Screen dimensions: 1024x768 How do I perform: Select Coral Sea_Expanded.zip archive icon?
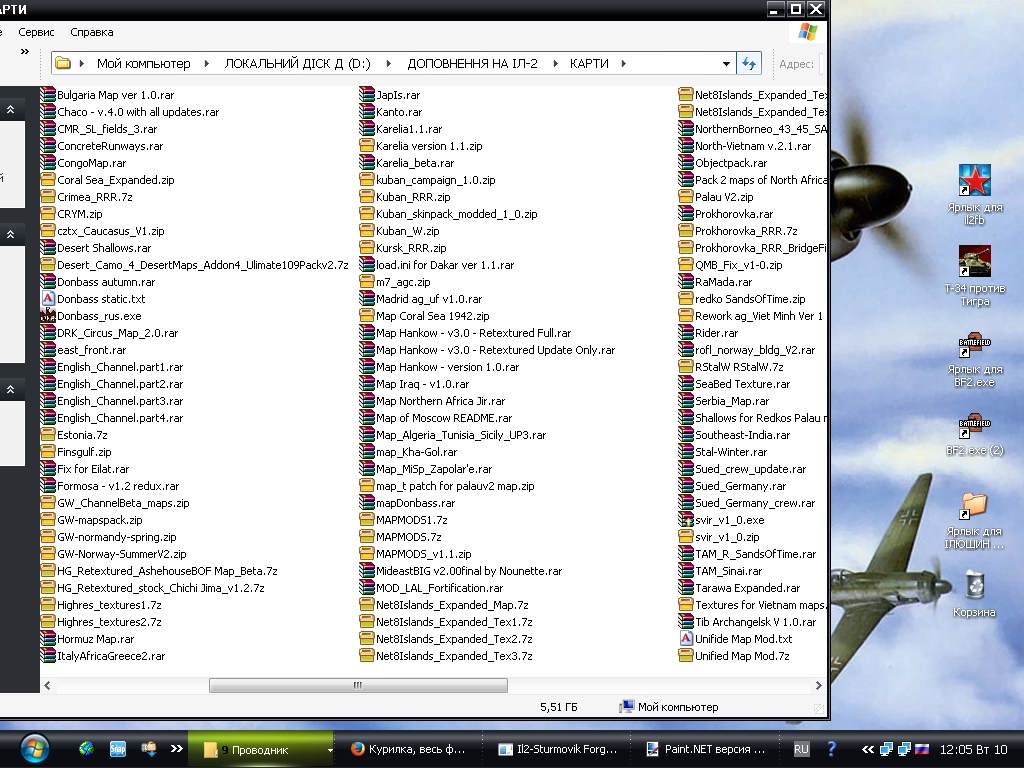click(x=48, y=180)
